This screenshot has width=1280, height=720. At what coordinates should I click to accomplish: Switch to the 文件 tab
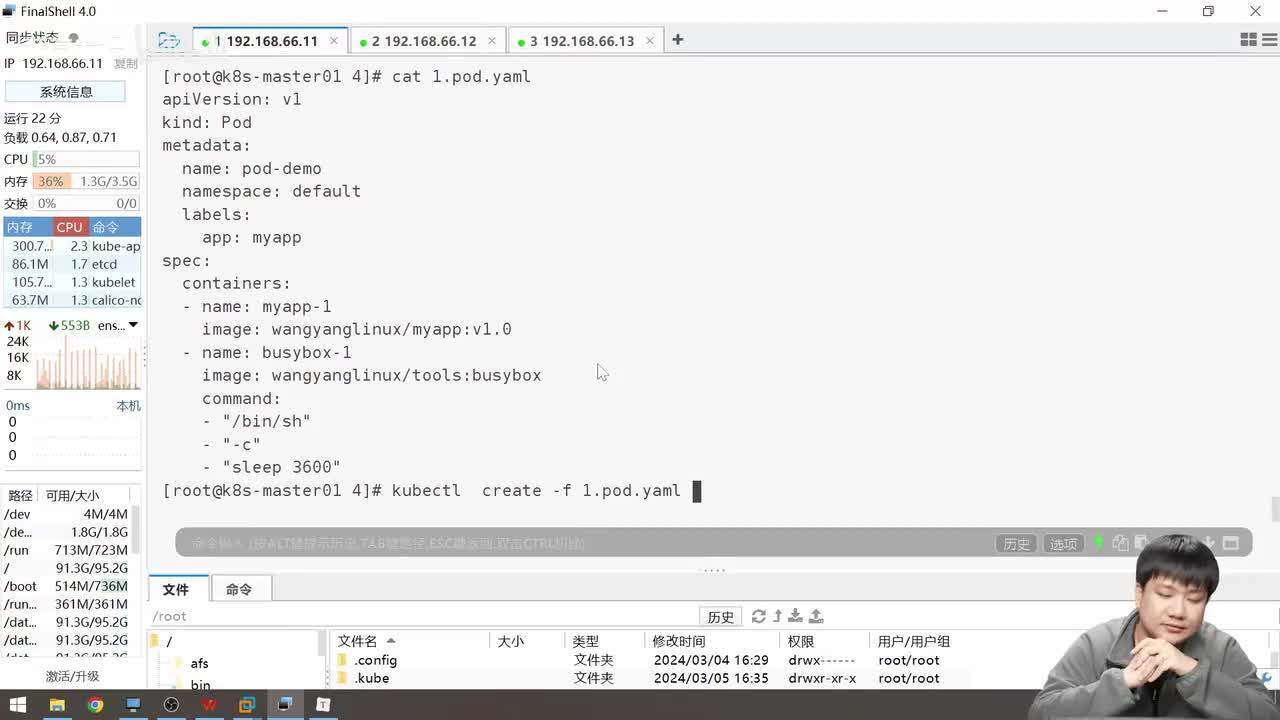(176, 589)
